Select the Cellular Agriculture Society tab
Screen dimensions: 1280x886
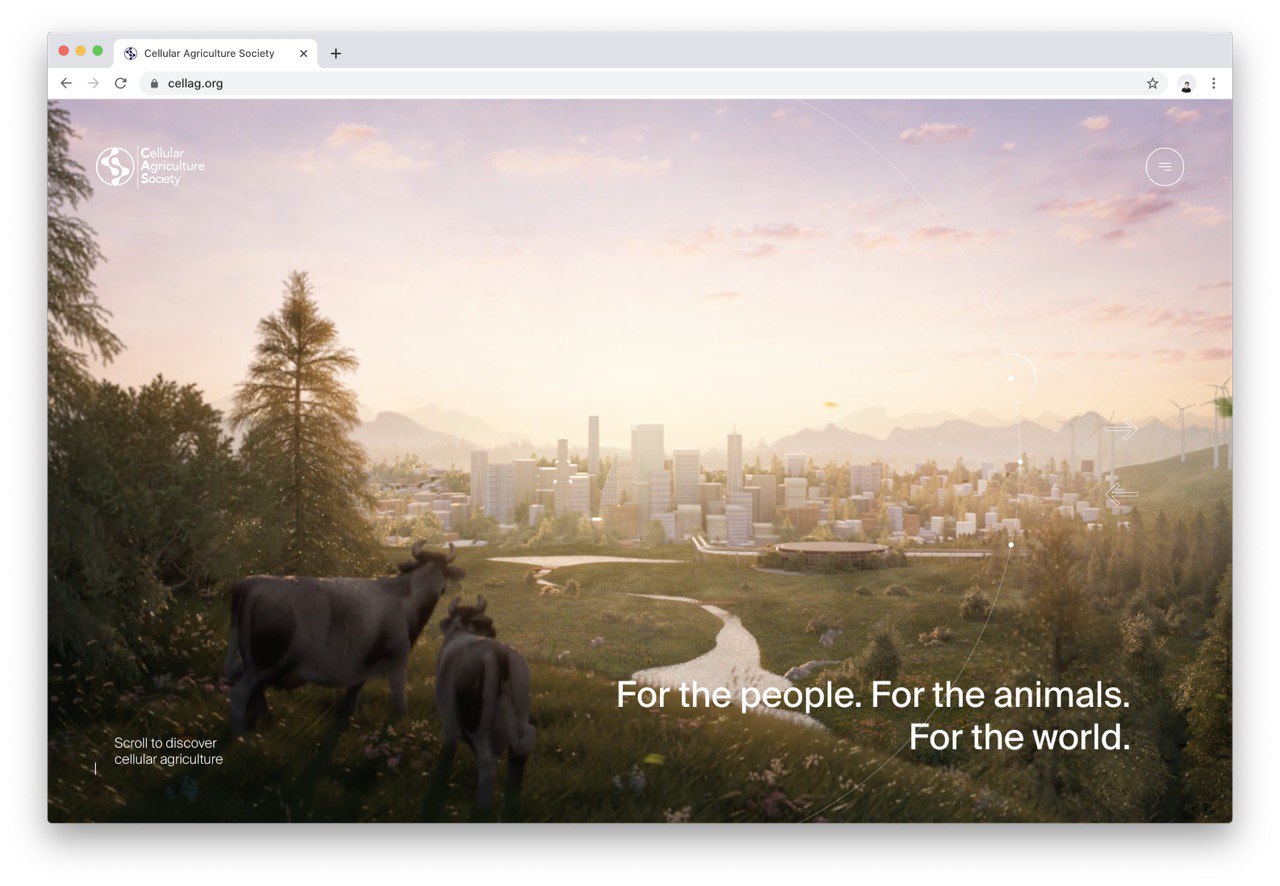pos(215,54)
